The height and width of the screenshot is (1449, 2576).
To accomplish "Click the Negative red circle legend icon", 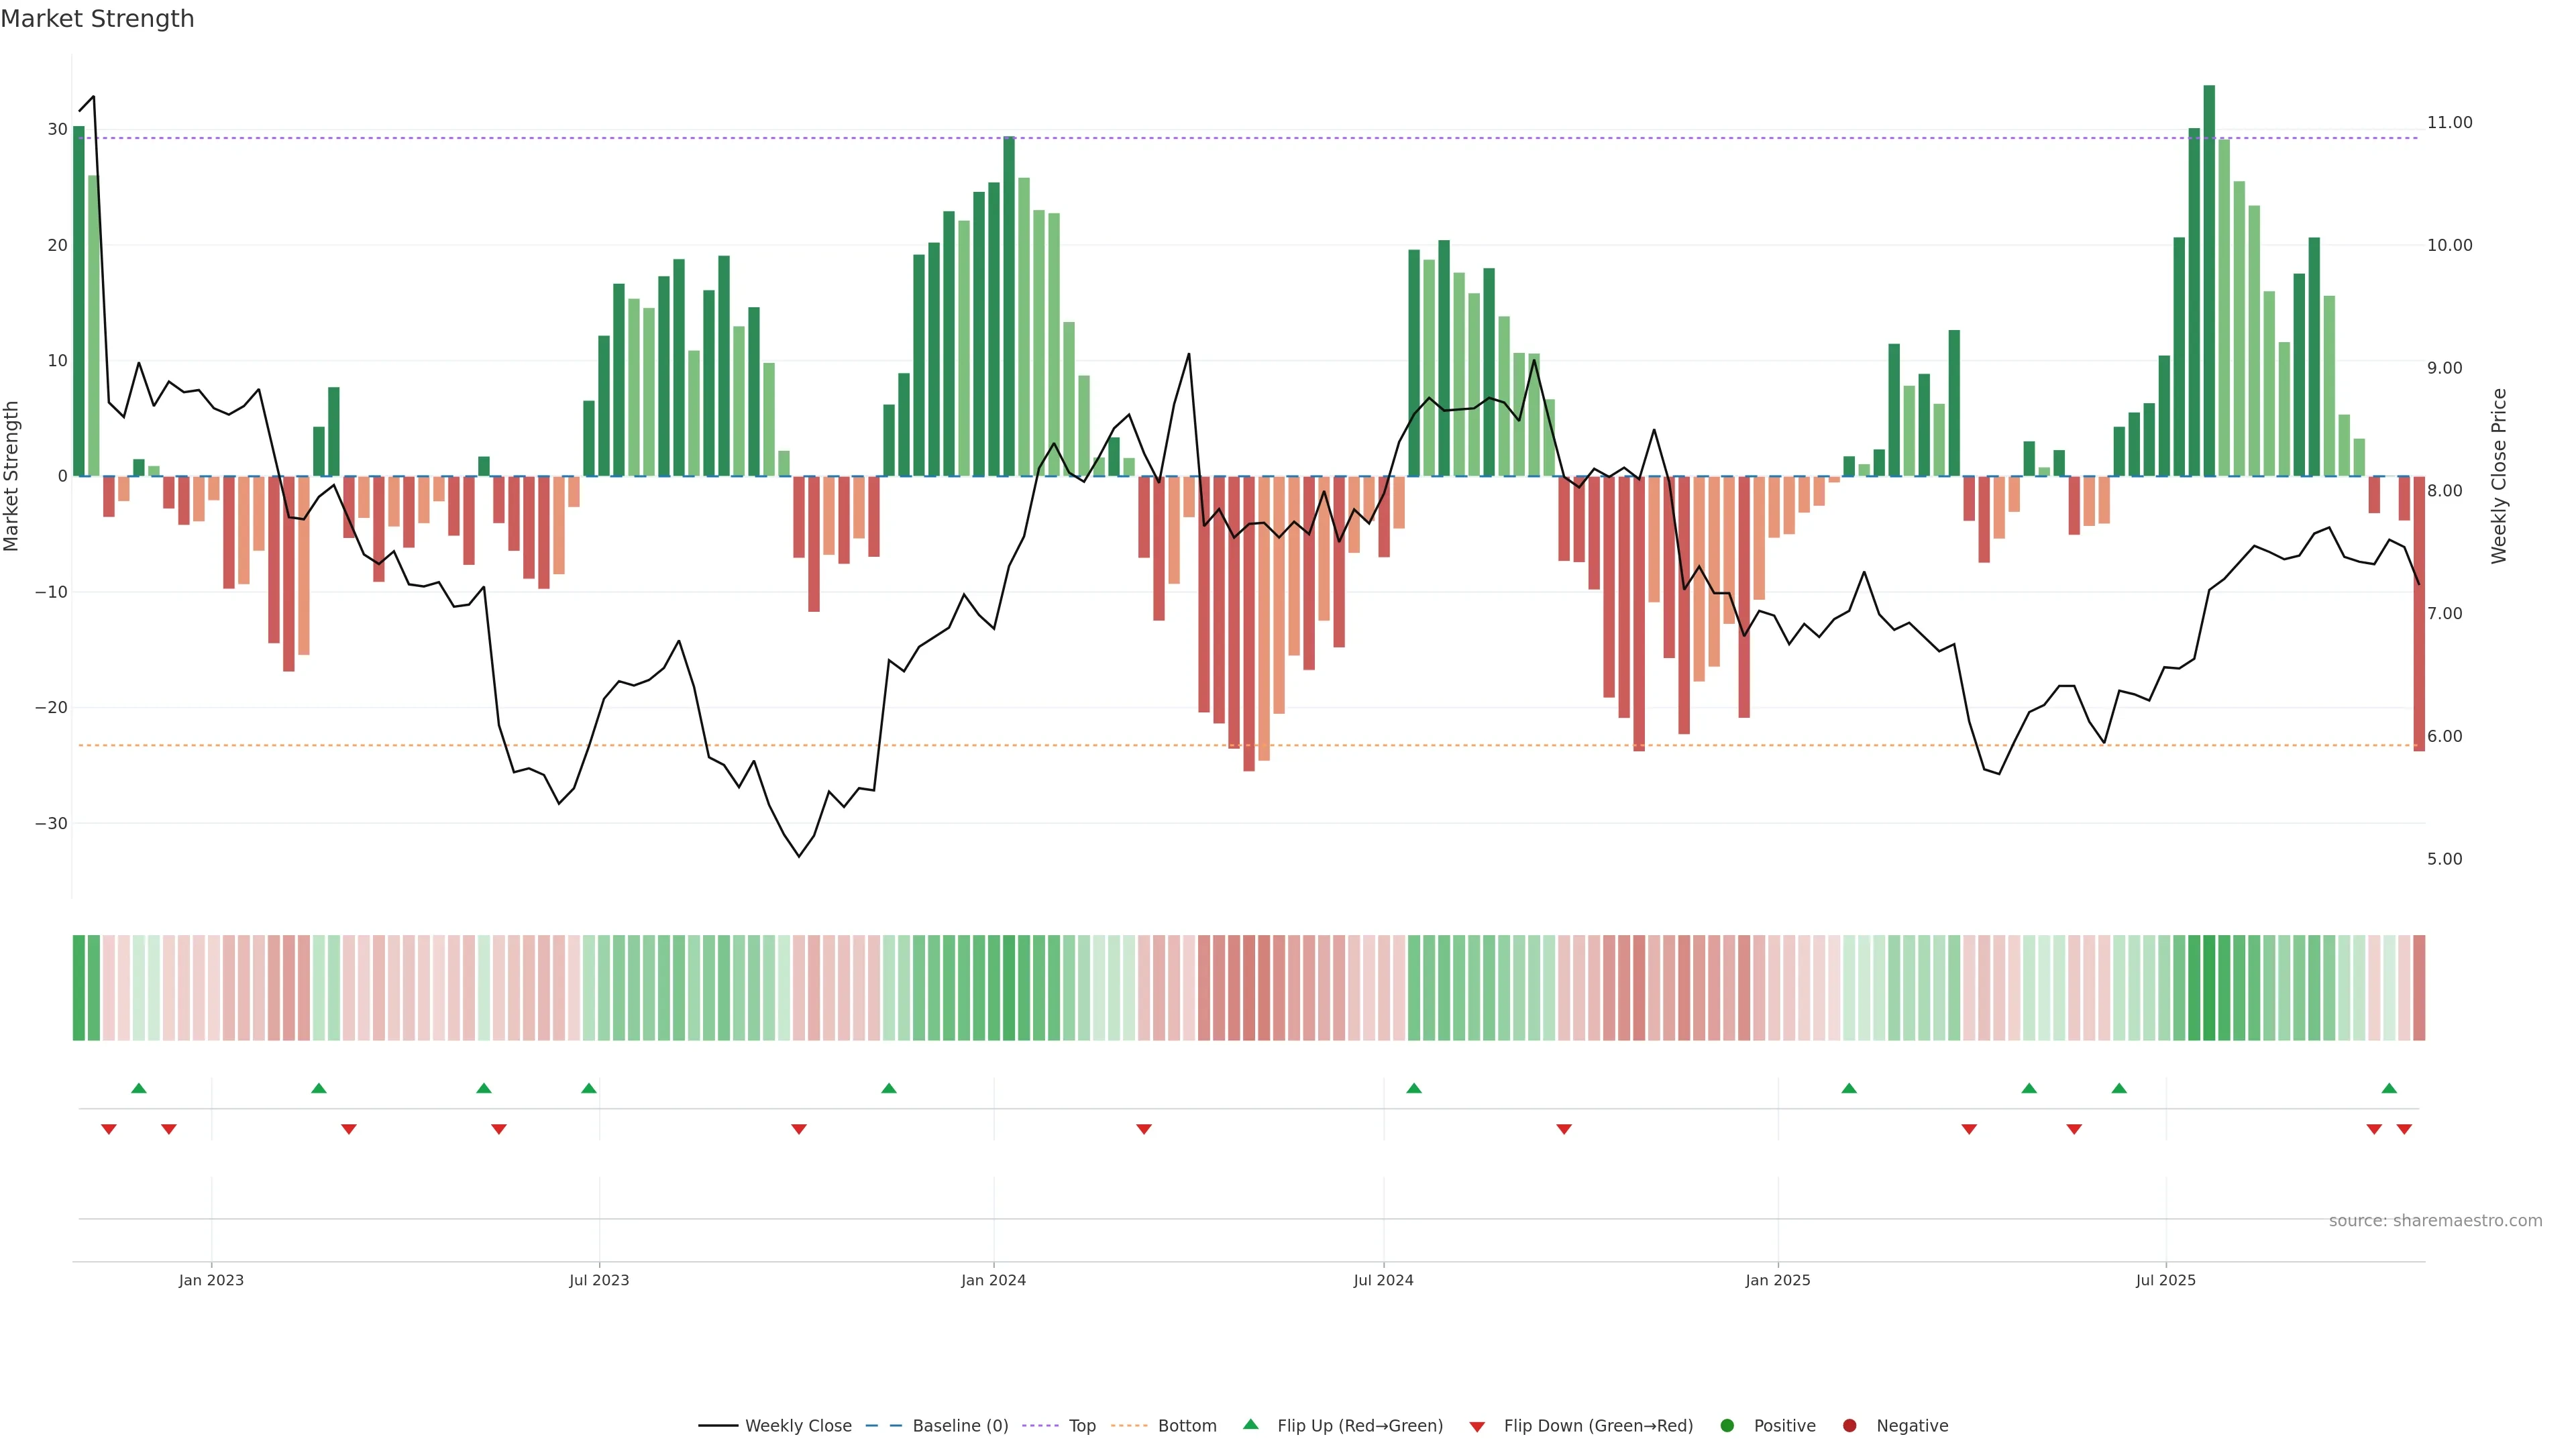I will (1849, 1426).
